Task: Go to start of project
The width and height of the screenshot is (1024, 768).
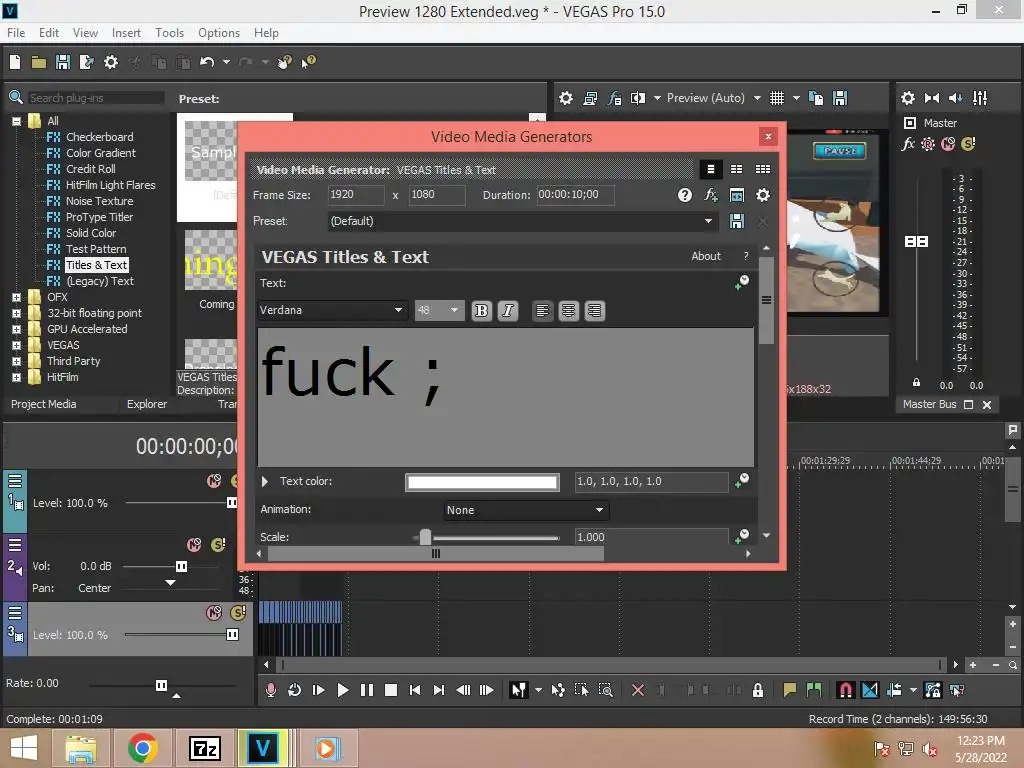Action: (x=415, y=690)
